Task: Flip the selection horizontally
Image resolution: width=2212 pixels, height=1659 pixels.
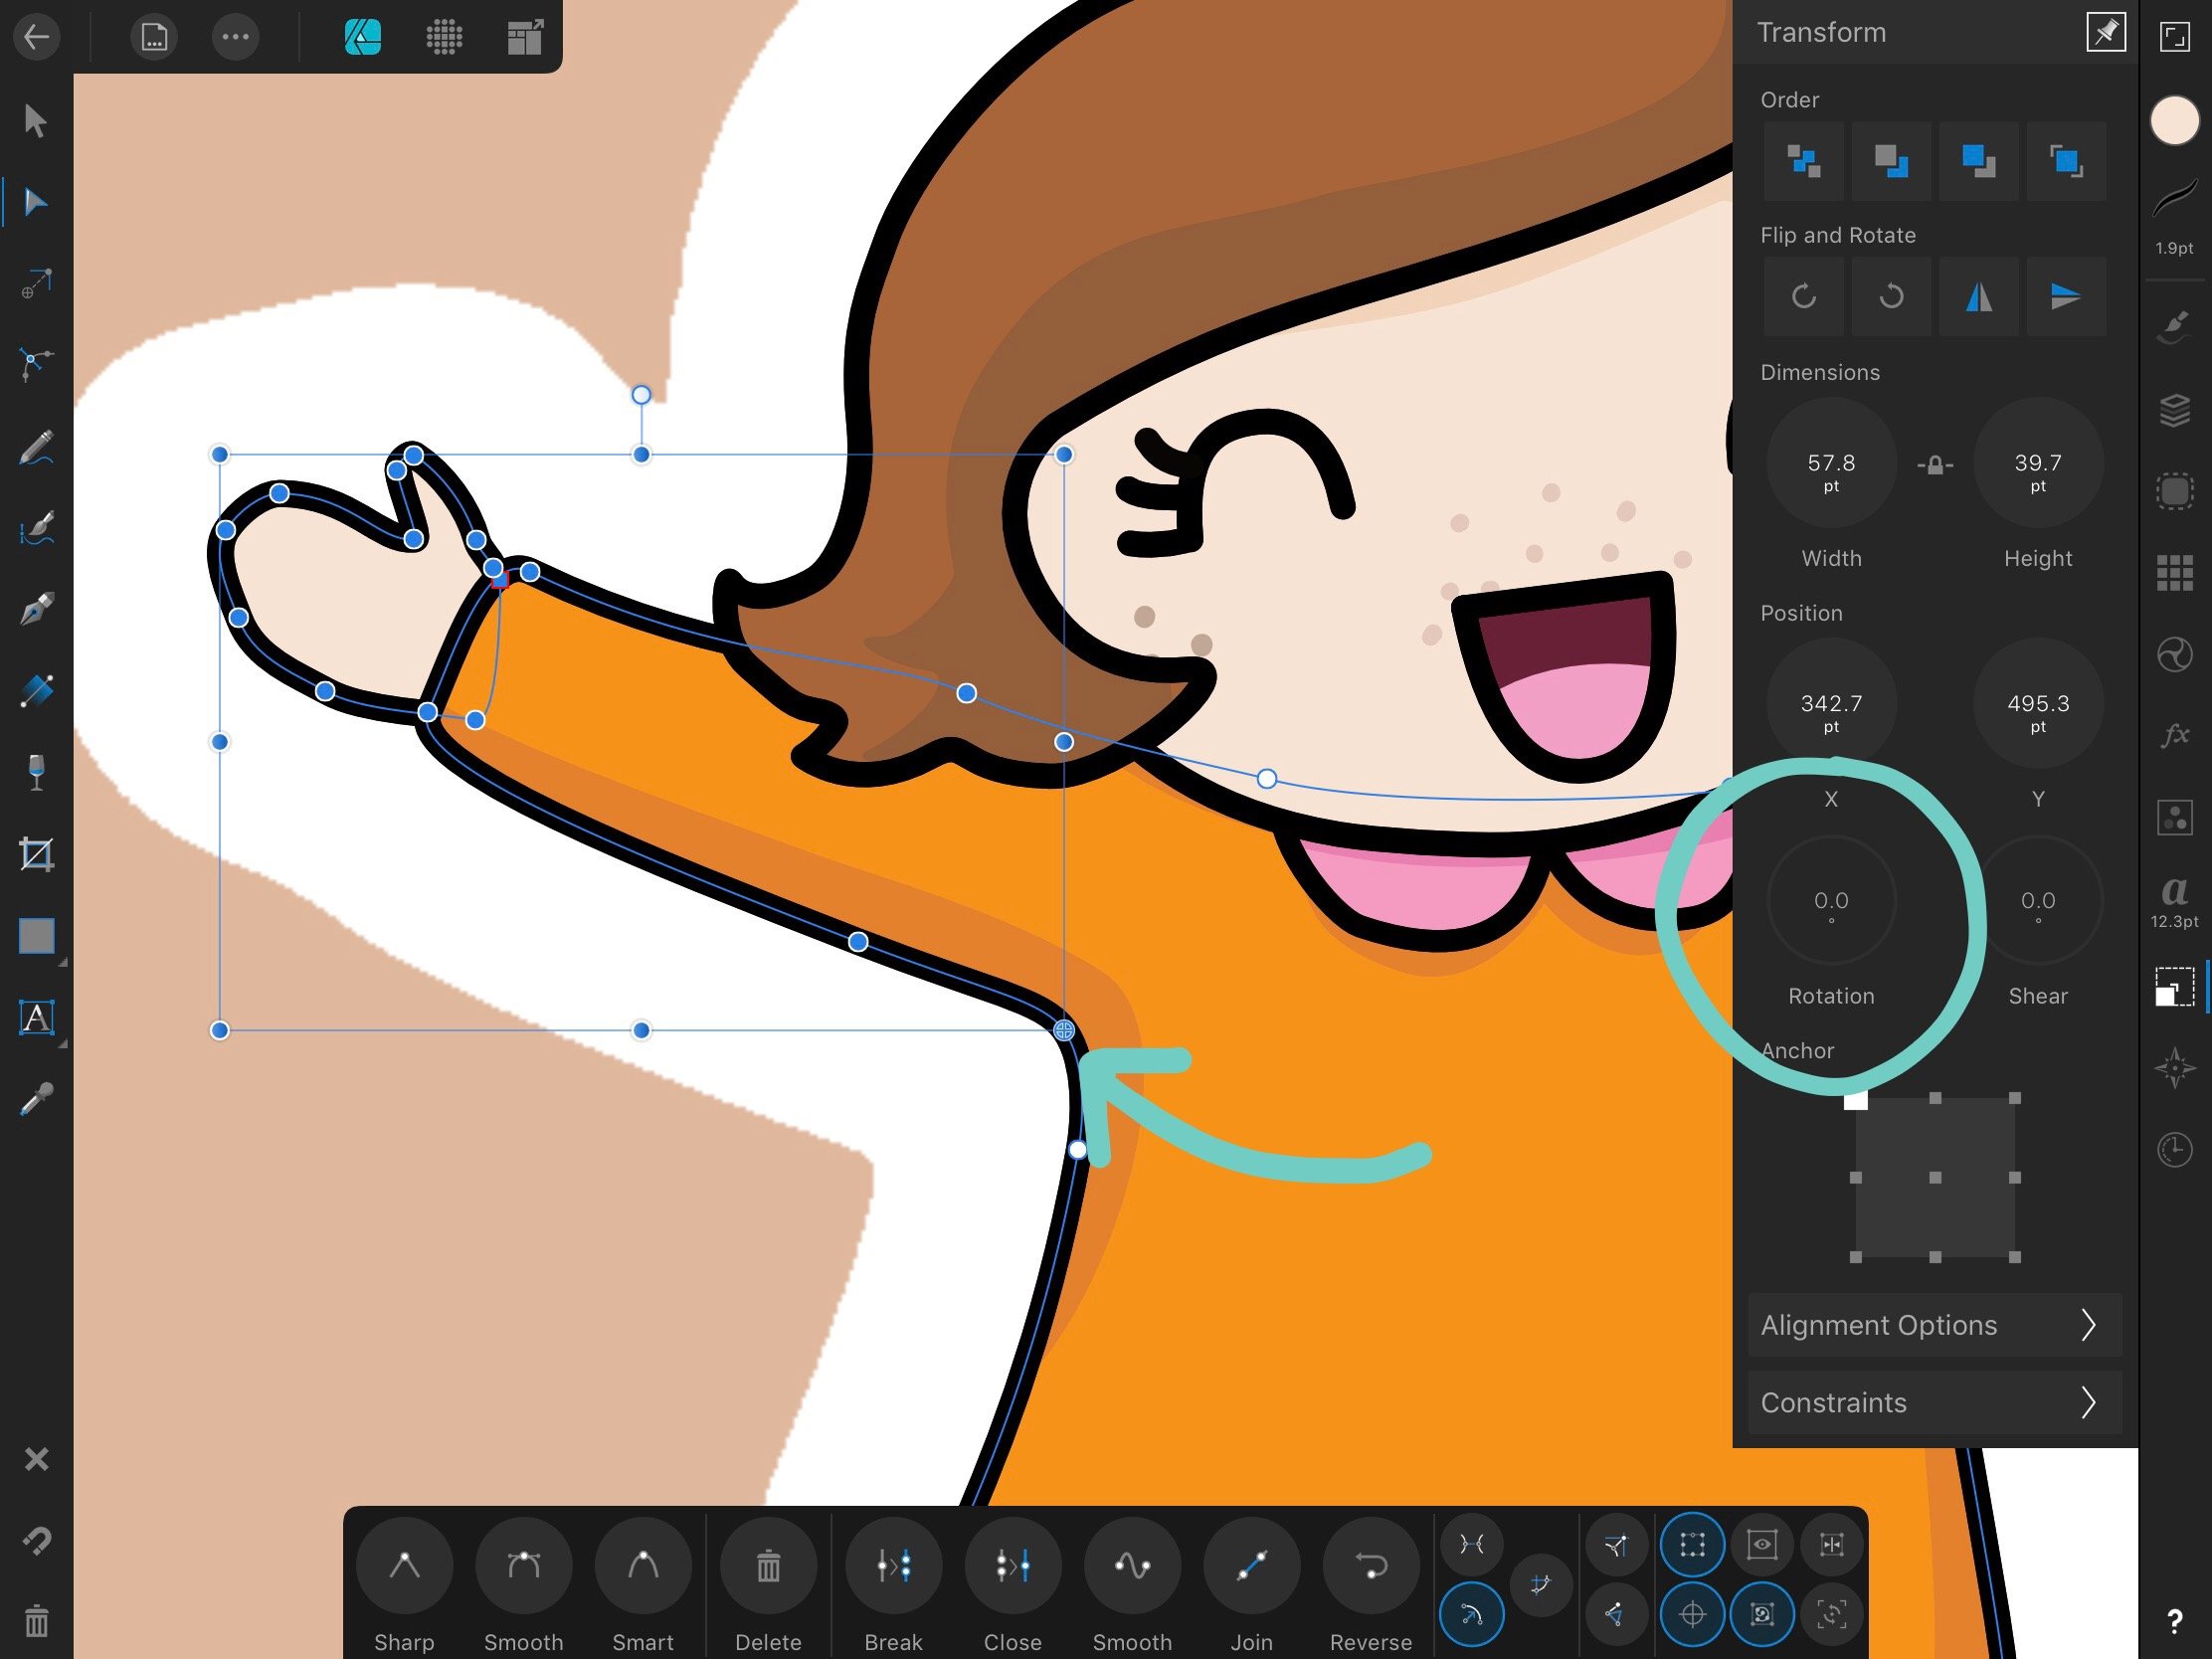Action: [1979, 297]
